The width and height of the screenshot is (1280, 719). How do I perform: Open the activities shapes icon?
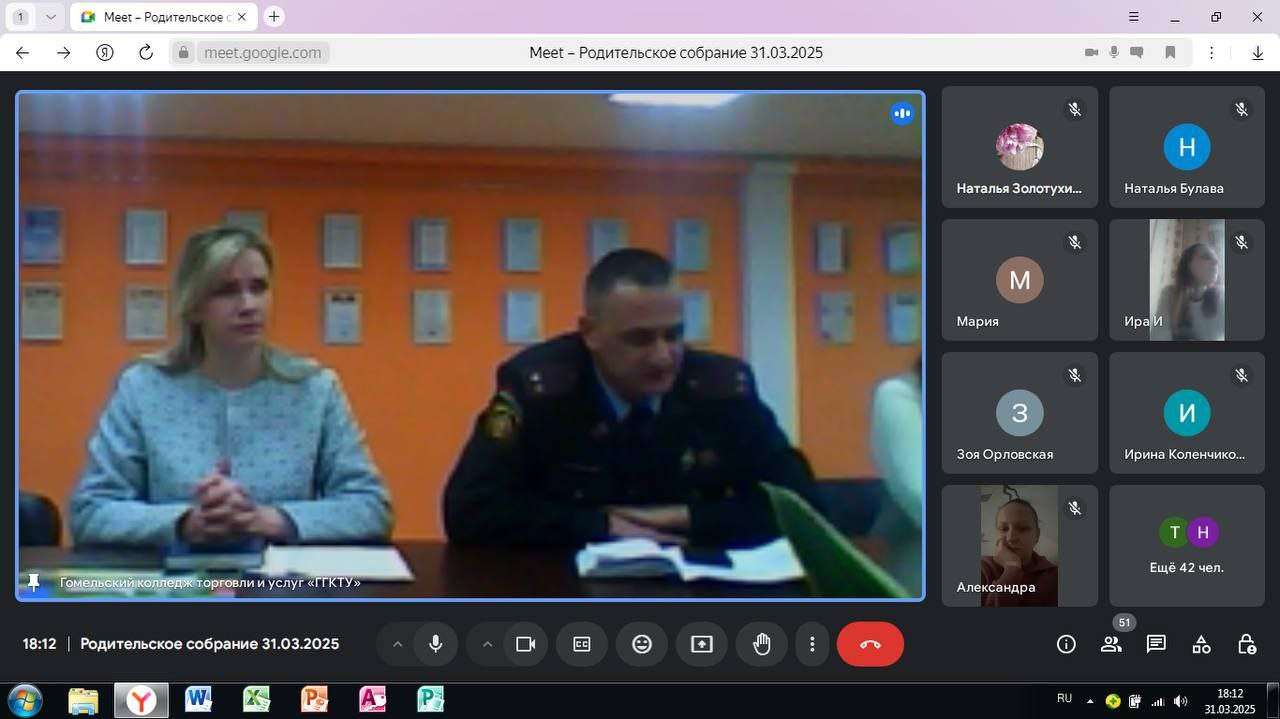coord(1201,644)
